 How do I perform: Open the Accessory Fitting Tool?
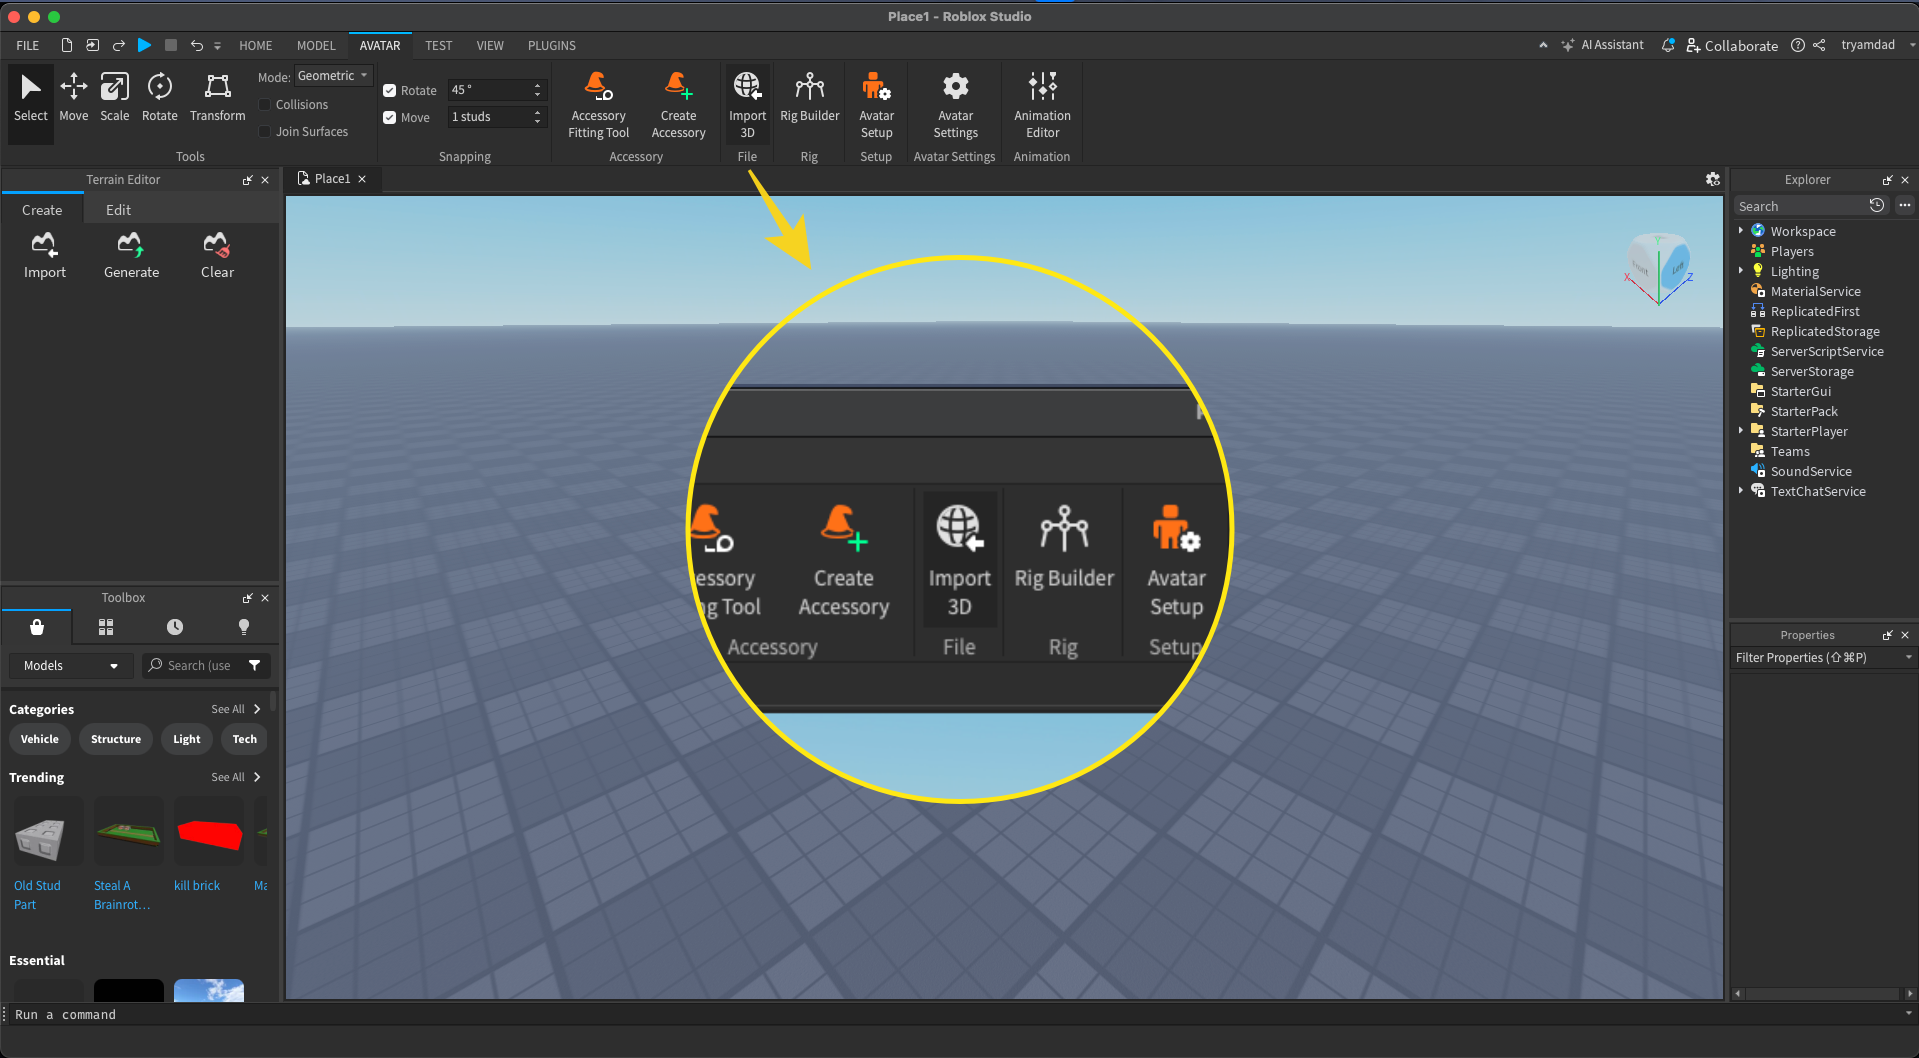[x=598, y=105]
